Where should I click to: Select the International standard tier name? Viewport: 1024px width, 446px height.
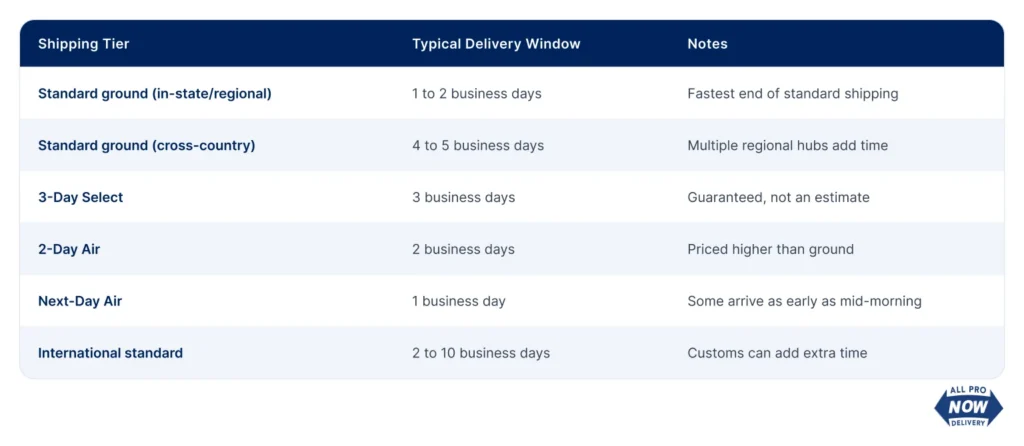110,353
